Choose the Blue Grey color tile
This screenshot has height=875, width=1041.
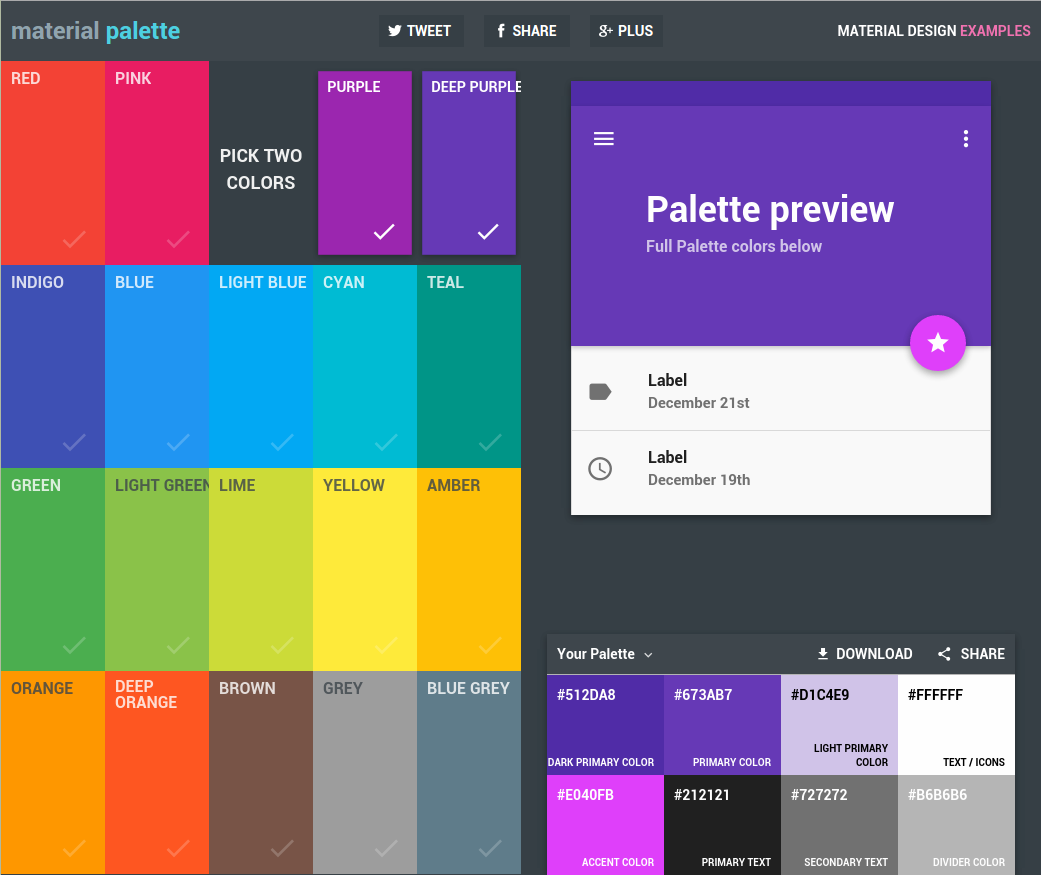point(469,773)
